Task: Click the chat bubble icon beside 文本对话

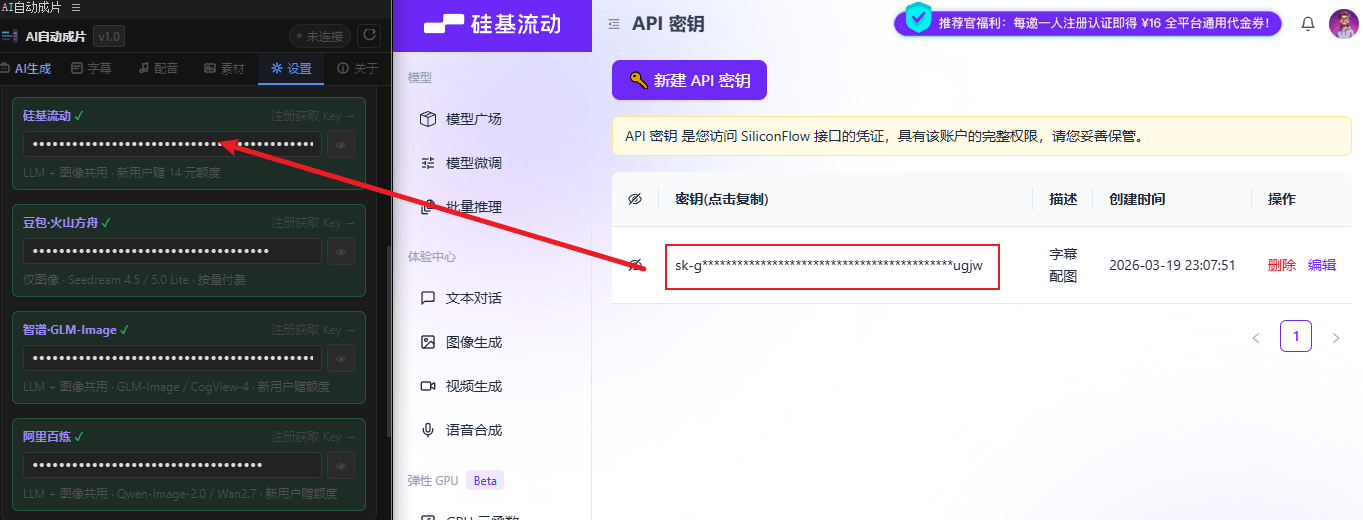Action: 428,298
